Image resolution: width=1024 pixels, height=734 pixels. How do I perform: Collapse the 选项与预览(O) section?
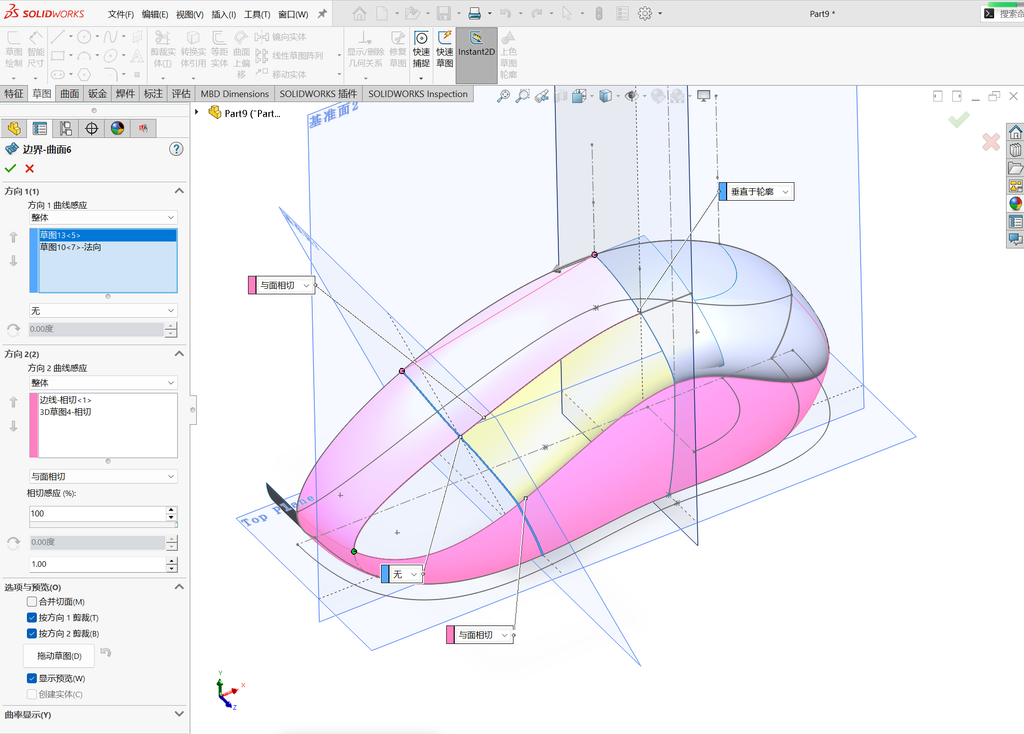179,587
